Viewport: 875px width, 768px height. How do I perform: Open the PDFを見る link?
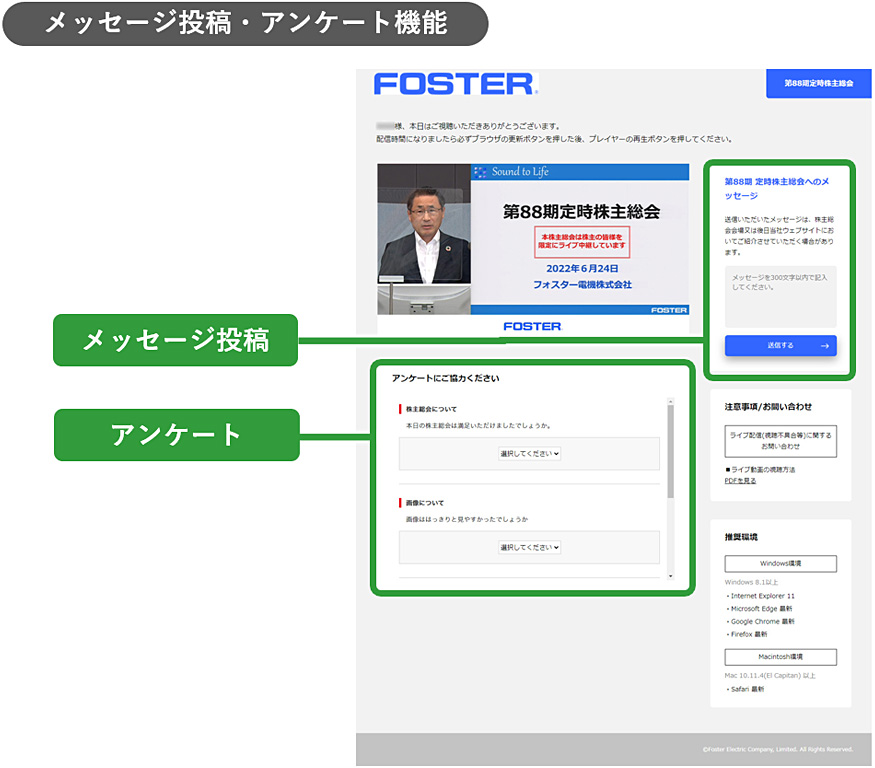[x=740, y=481]
